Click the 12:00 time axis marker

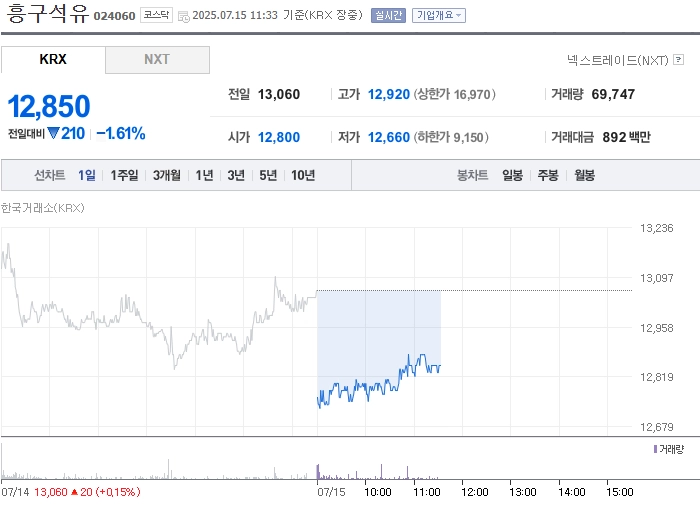[475, 492]
